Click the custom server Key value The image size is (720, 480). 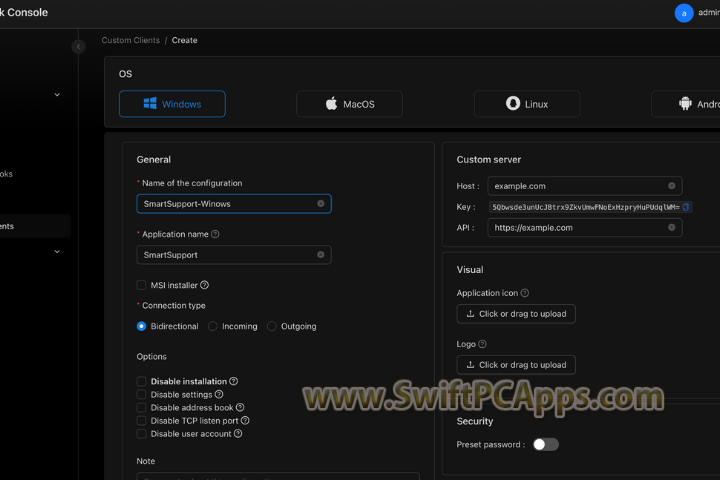click(x=585, y=207)
